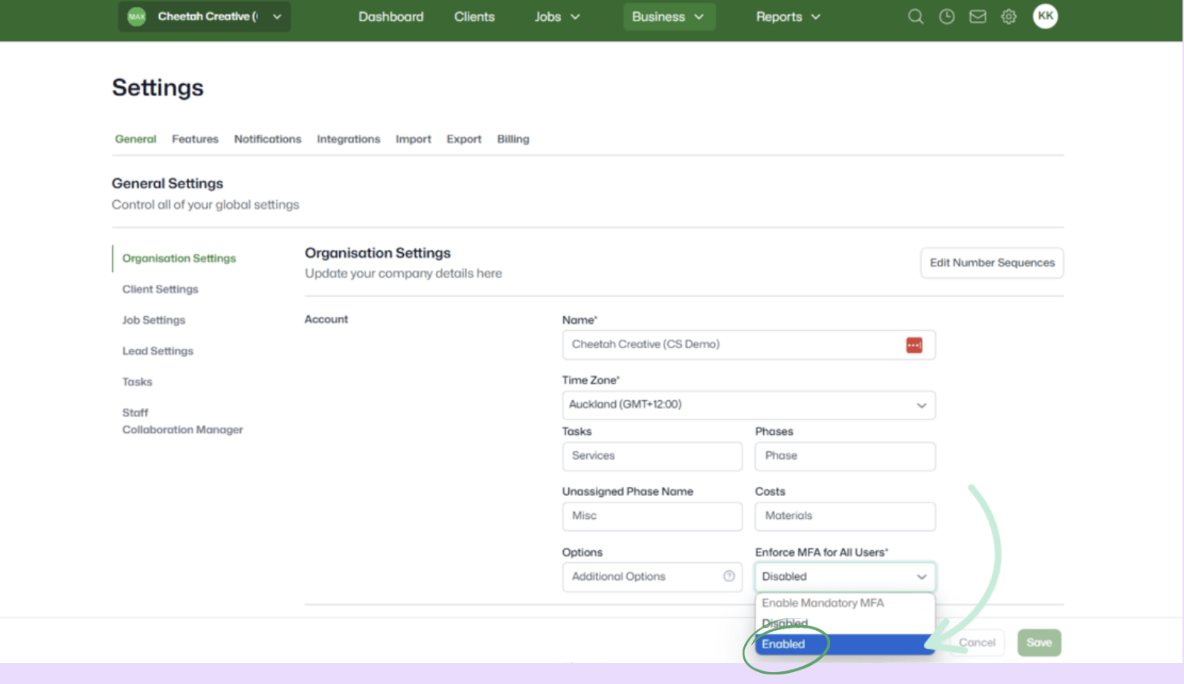Open the Cheetah Creative company switcher

(x=204, y=16)
